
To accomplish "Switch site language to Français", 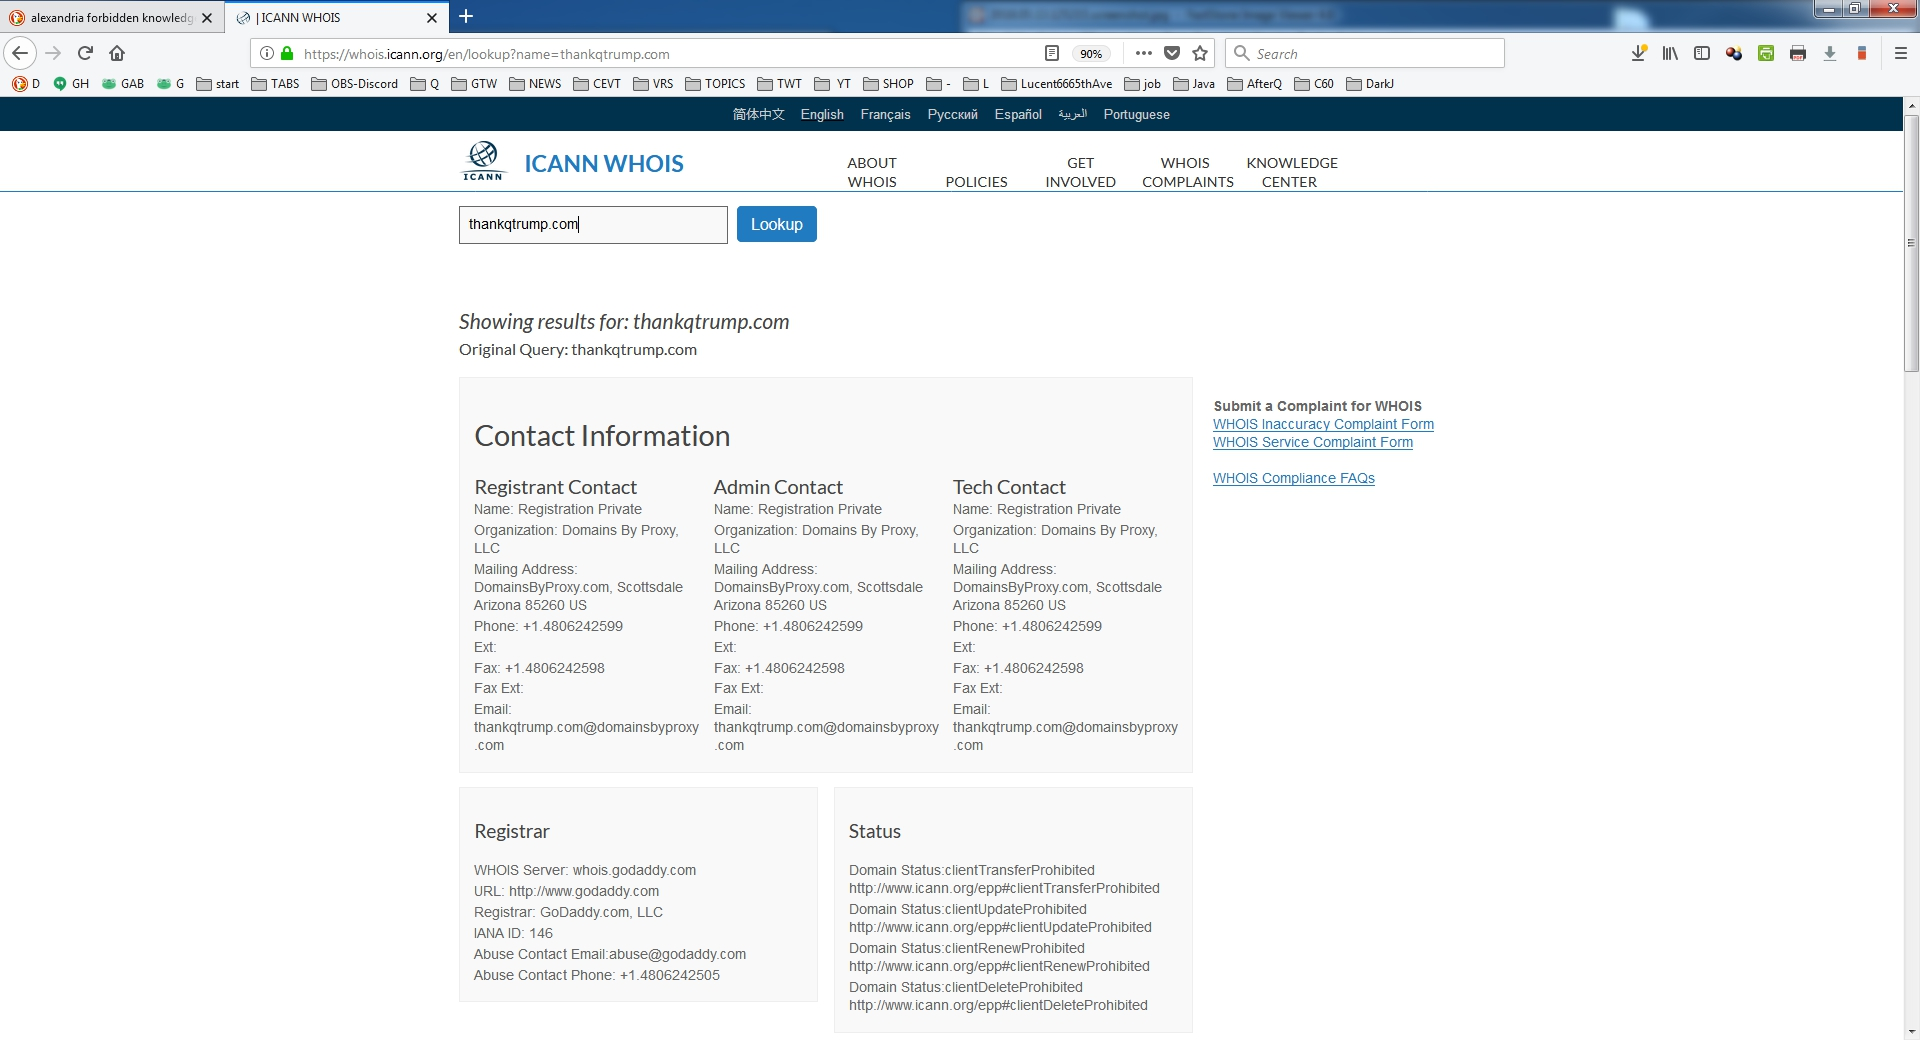I will point(885,114).
